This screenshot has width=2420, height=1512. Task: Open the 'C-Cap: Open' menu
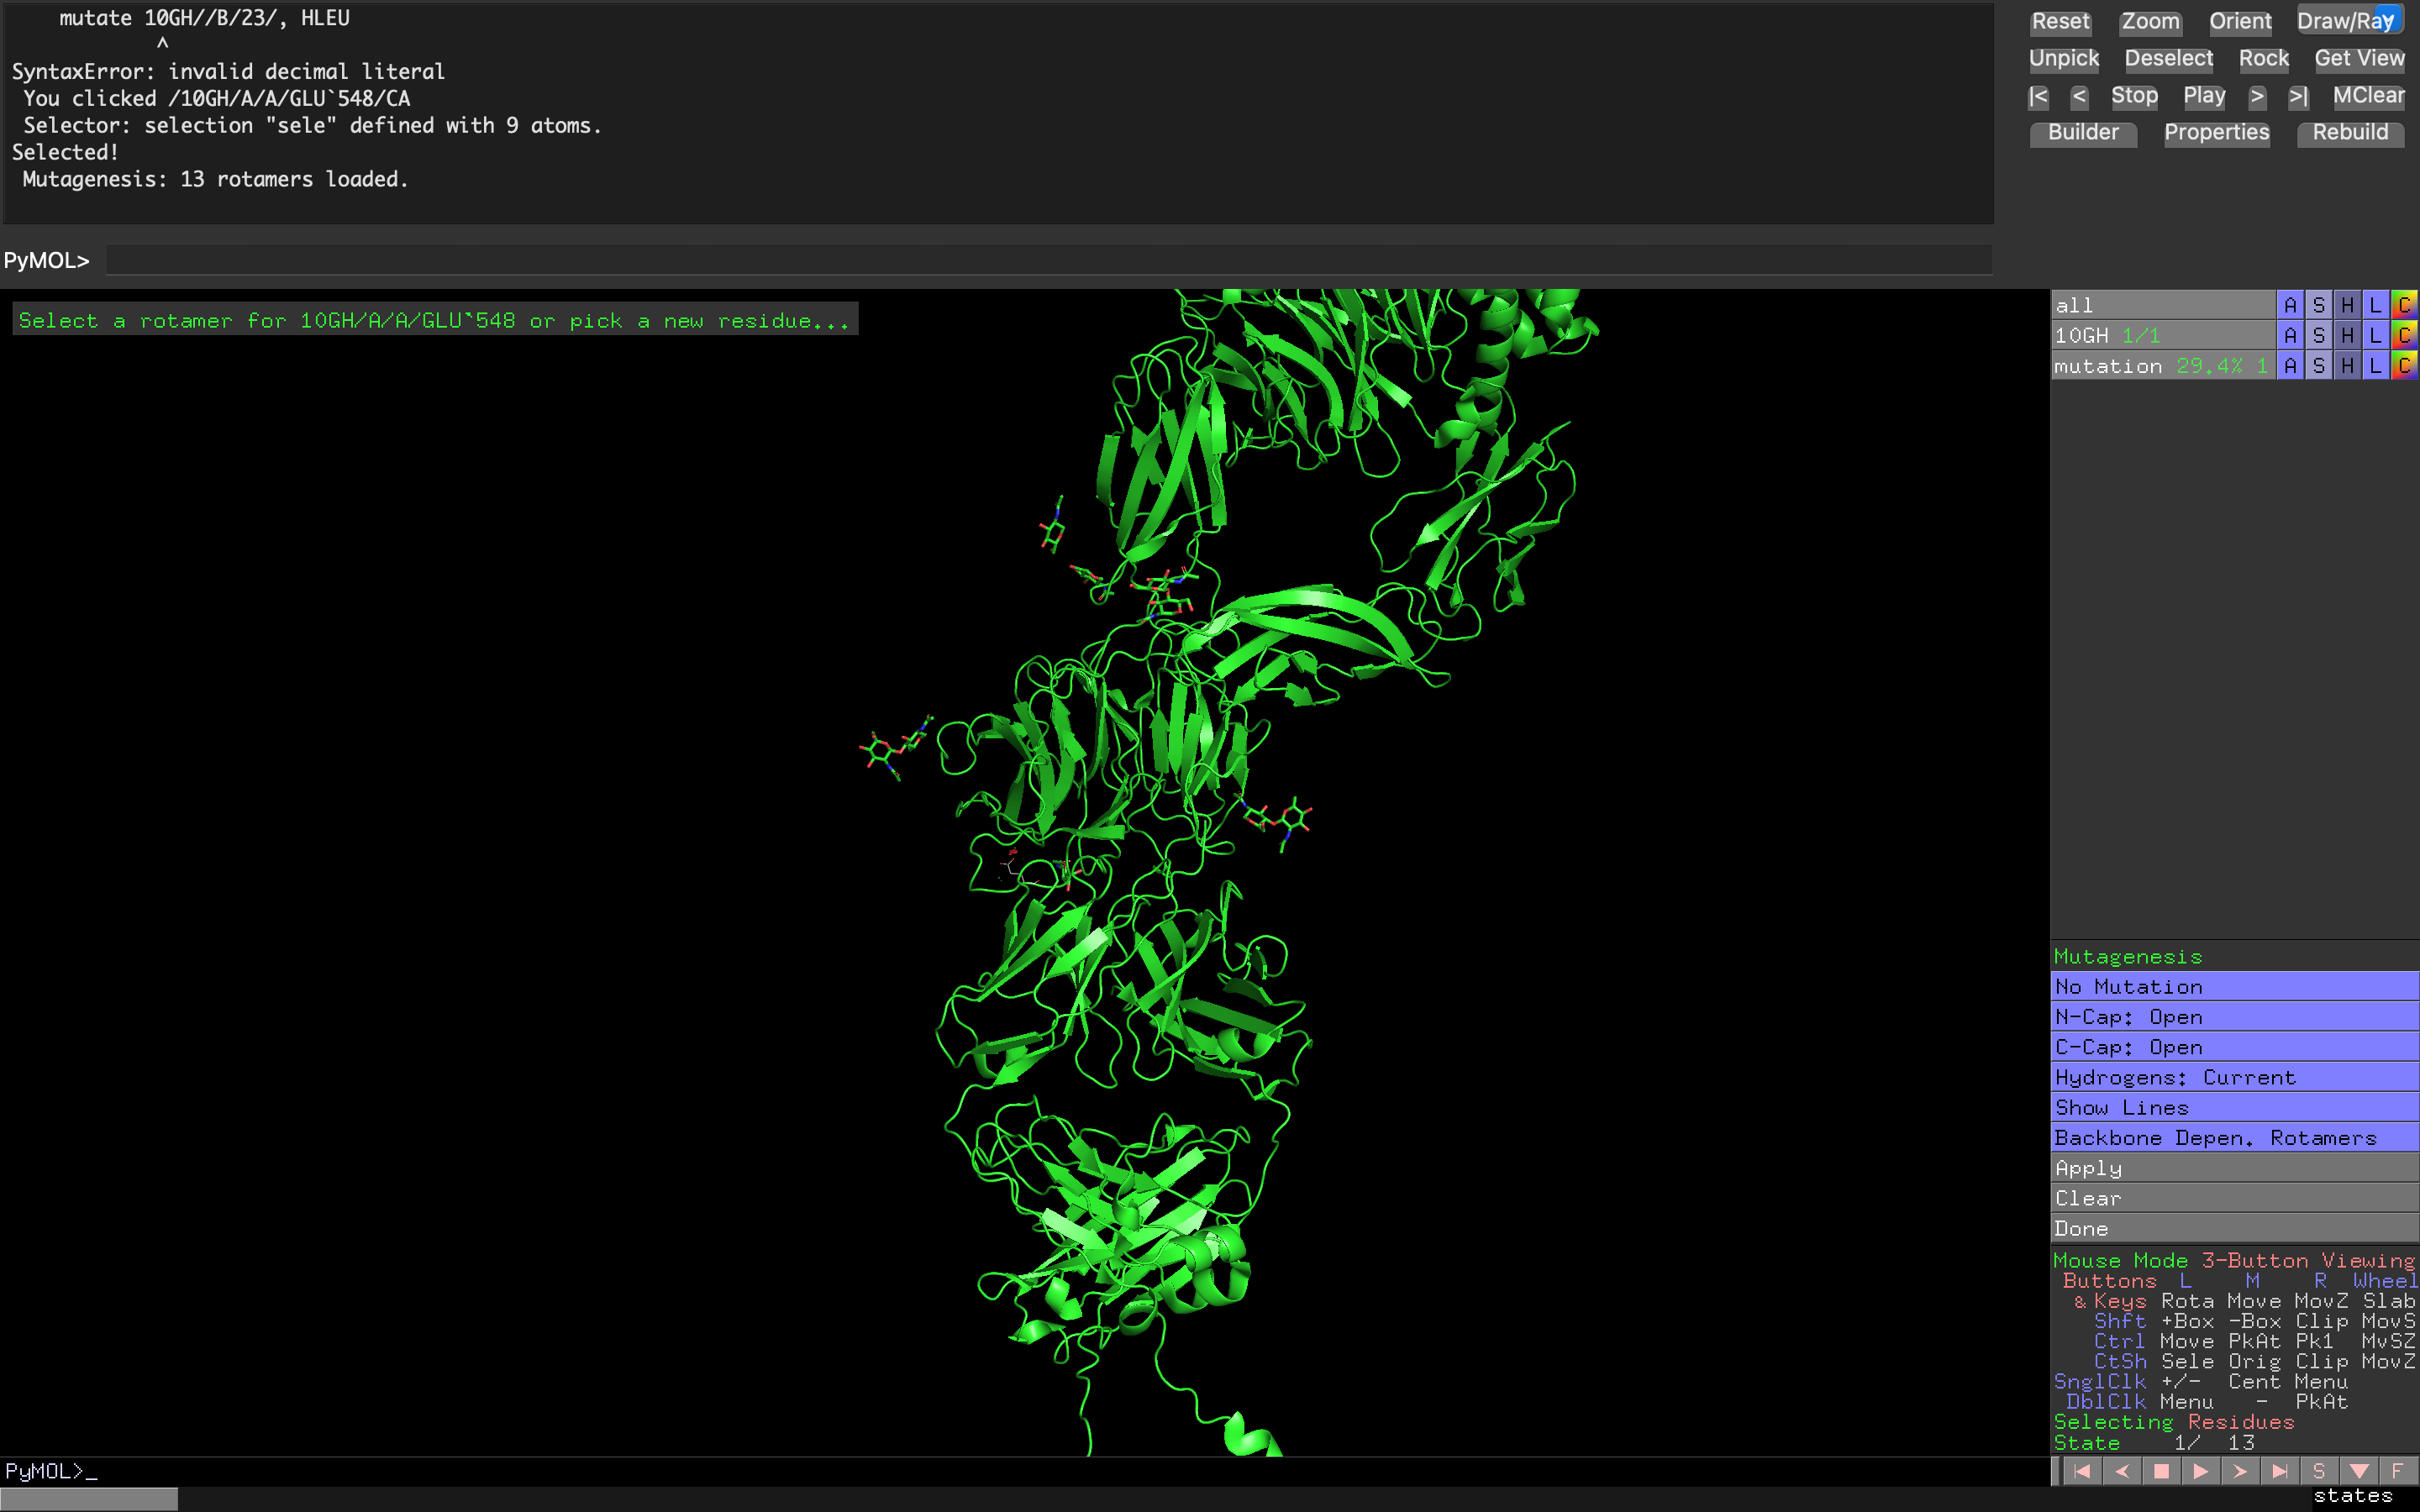(2234, 1047)
